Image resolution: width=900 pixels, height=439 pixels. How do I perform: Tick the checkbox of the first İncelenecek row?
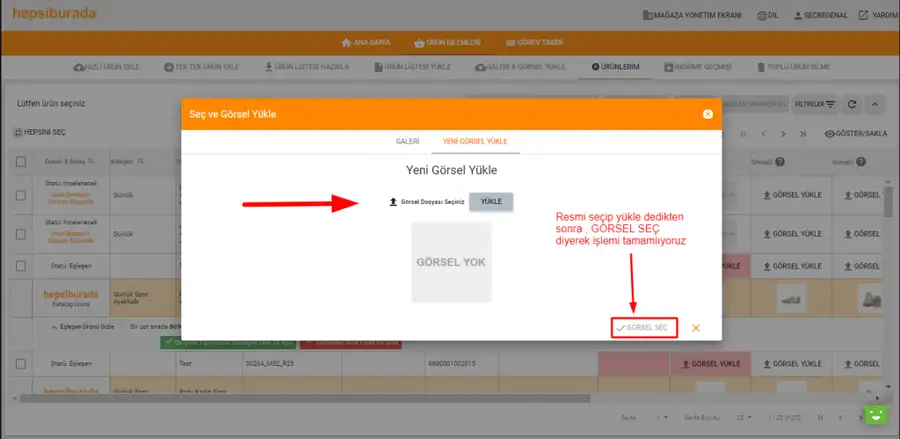pyautogui.click(x=21, y=195)
